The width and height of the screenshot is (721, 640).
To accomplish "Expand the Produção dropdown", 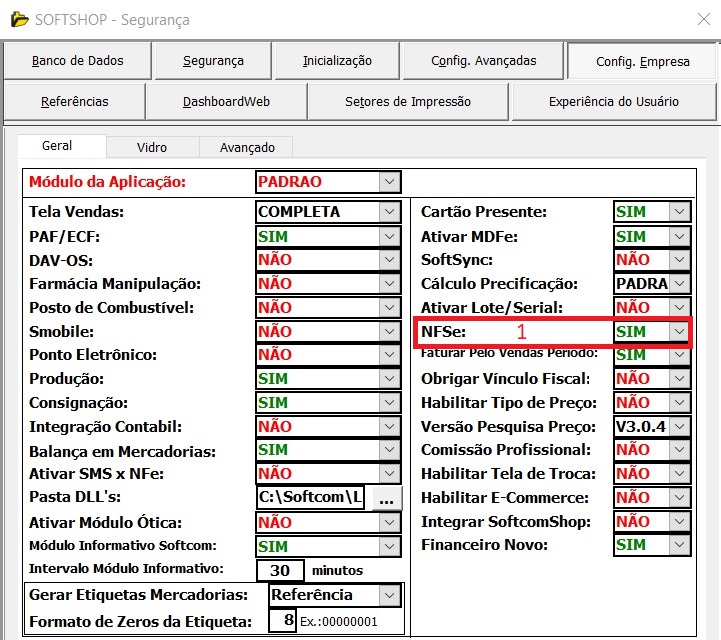I will point(389,378).
